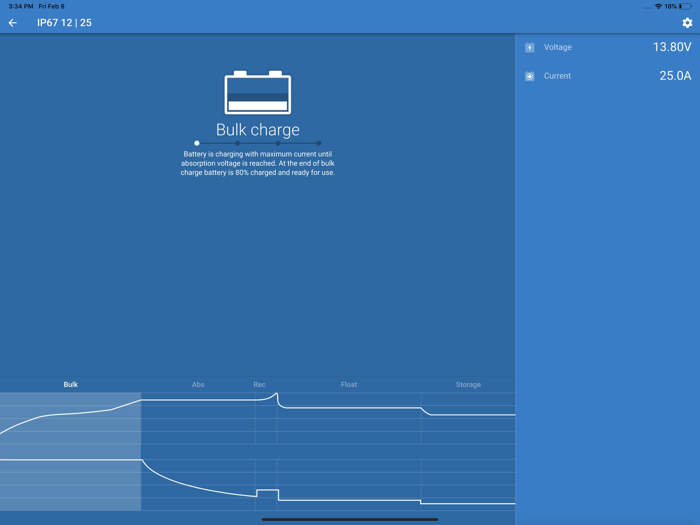Viewport: 700px width, 525px height.
Task: Select the Abs stage label on chart
Action: (x=198, y=384)
